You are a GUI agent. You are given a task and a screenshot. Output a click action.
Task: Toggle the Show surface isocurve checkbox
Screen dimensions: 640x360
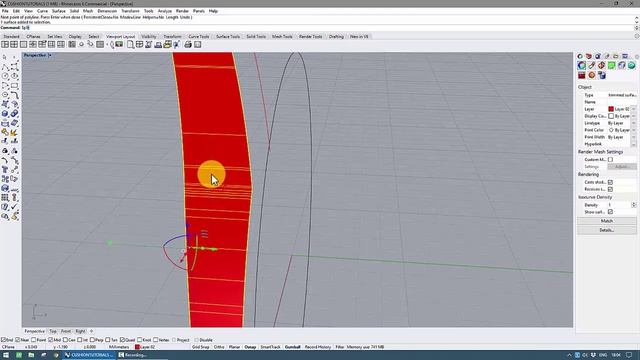tap(610, 212)
